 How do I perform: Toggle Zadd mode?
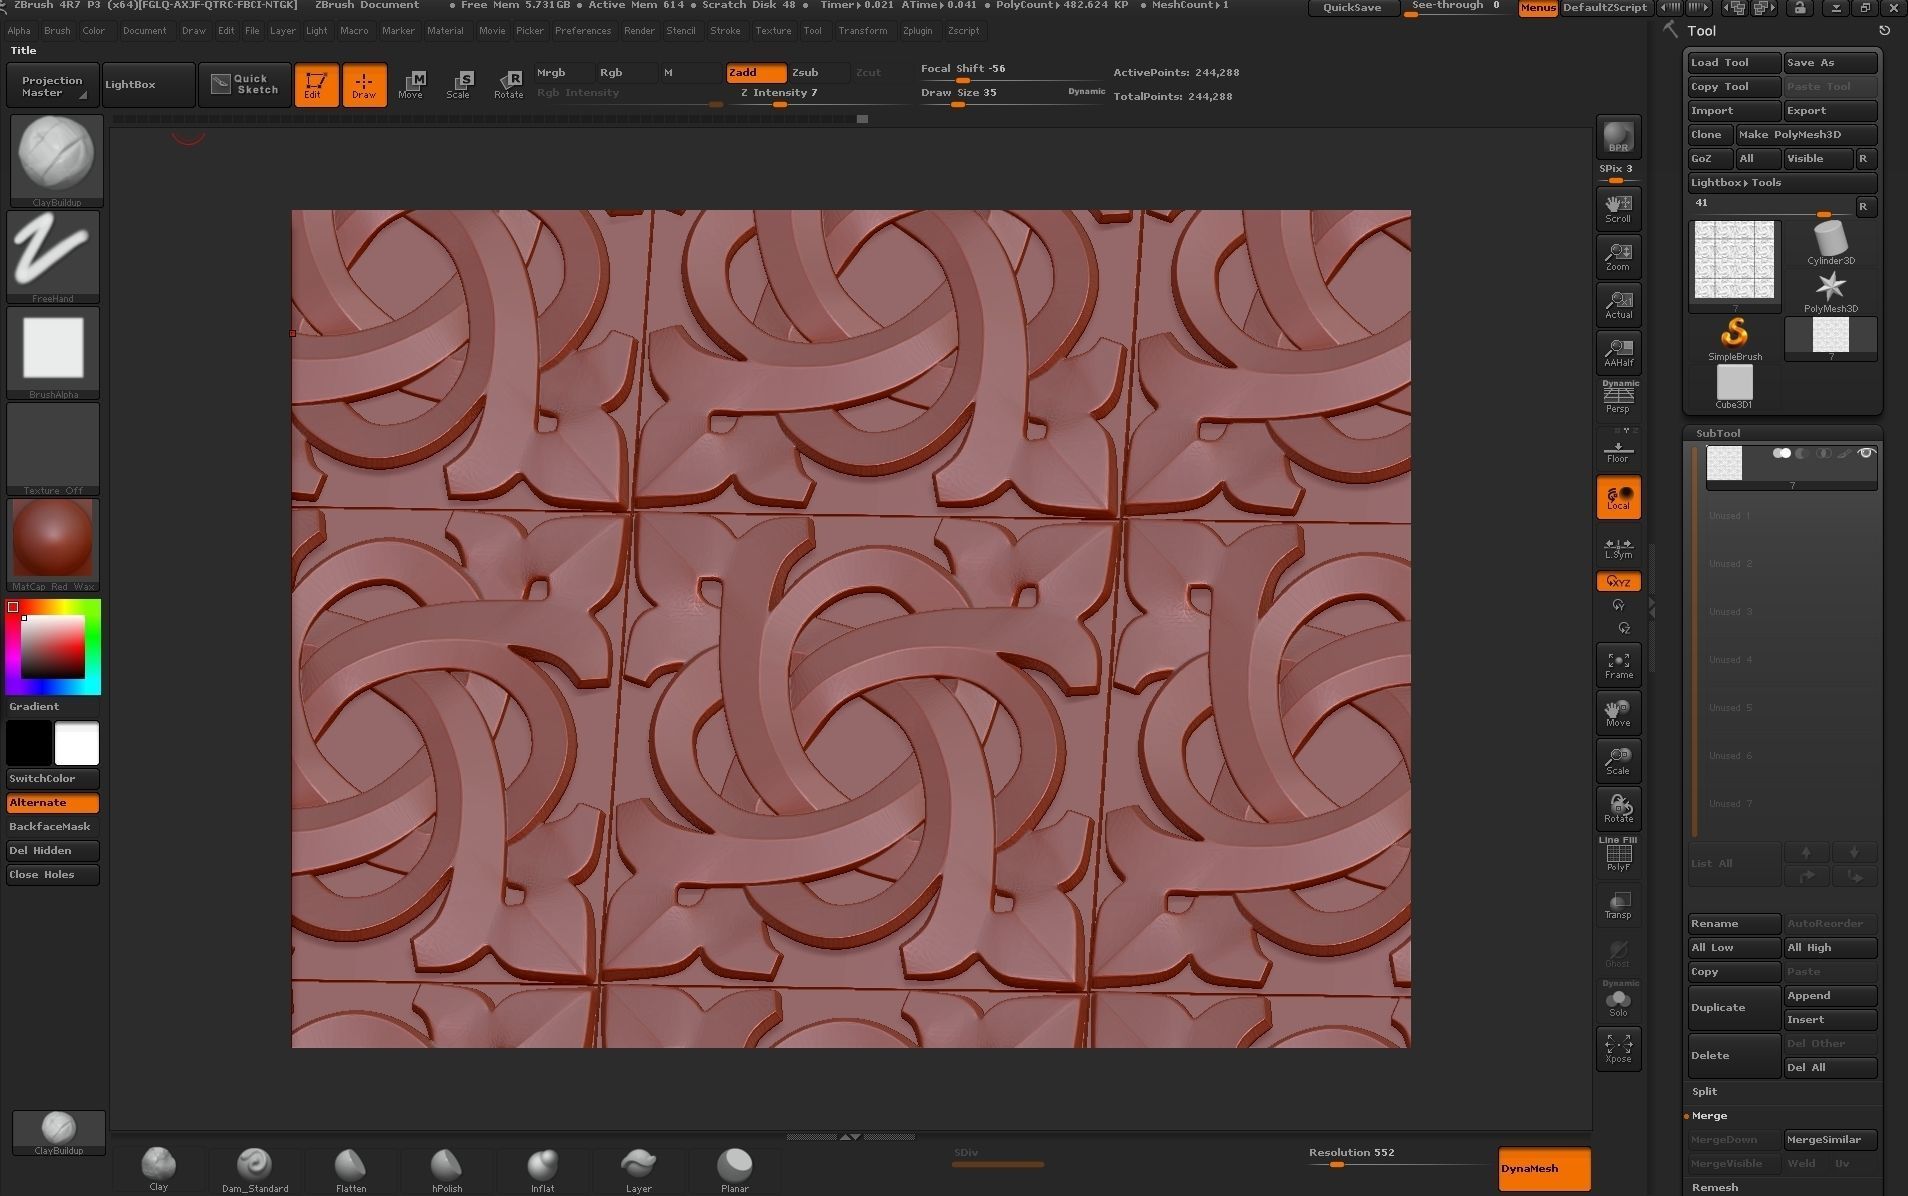tap(756, 72)
